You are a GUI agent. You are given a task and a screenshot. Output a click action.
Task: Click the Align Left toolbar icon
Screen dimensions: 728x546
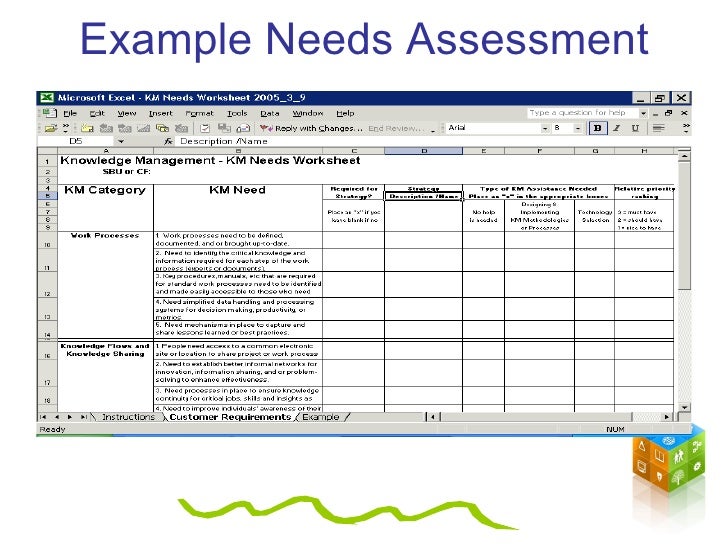(658, 128)
